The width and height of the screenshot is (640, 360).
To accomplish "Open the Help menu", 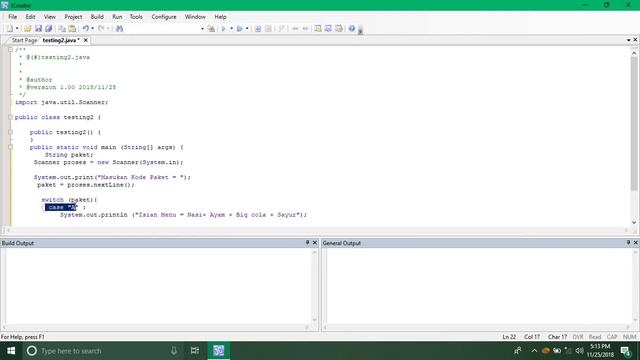I will (220, 17).
